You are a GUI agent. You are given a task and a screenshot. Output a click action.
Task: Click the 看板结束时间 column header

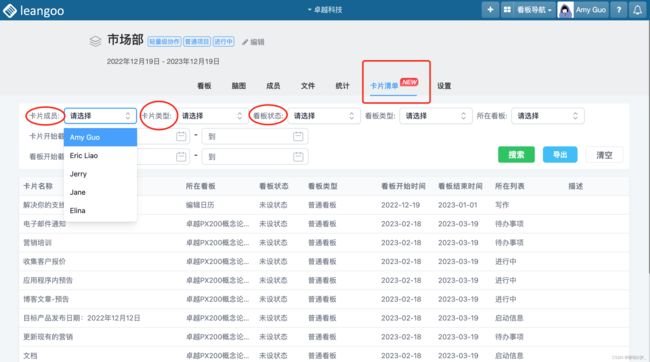point(460,186)
